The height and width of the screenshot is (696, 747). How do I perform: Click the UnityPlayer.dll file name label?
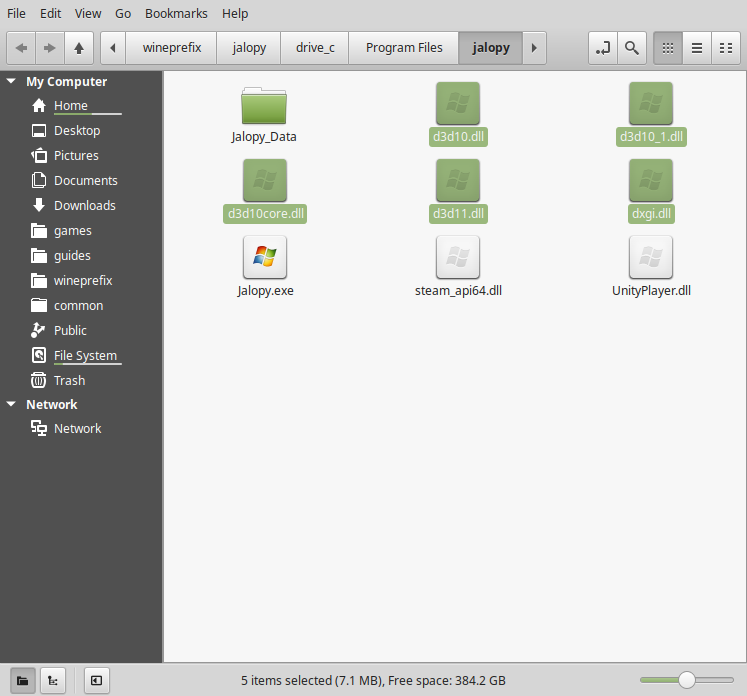[x=651, y=291]
